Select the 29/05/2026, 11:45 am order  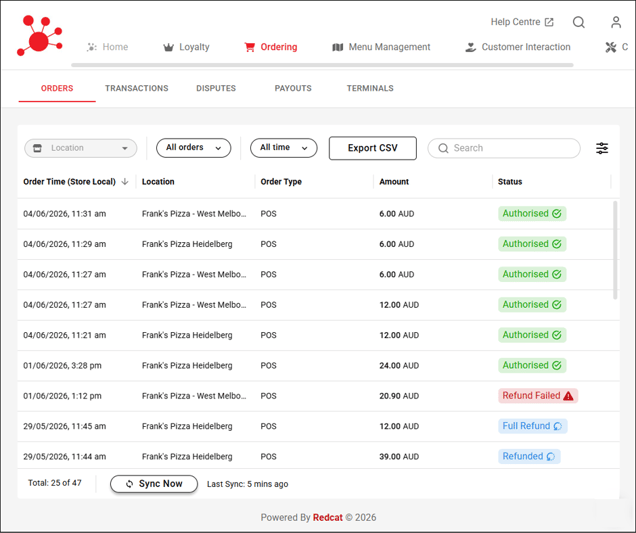tap(318, 426)
